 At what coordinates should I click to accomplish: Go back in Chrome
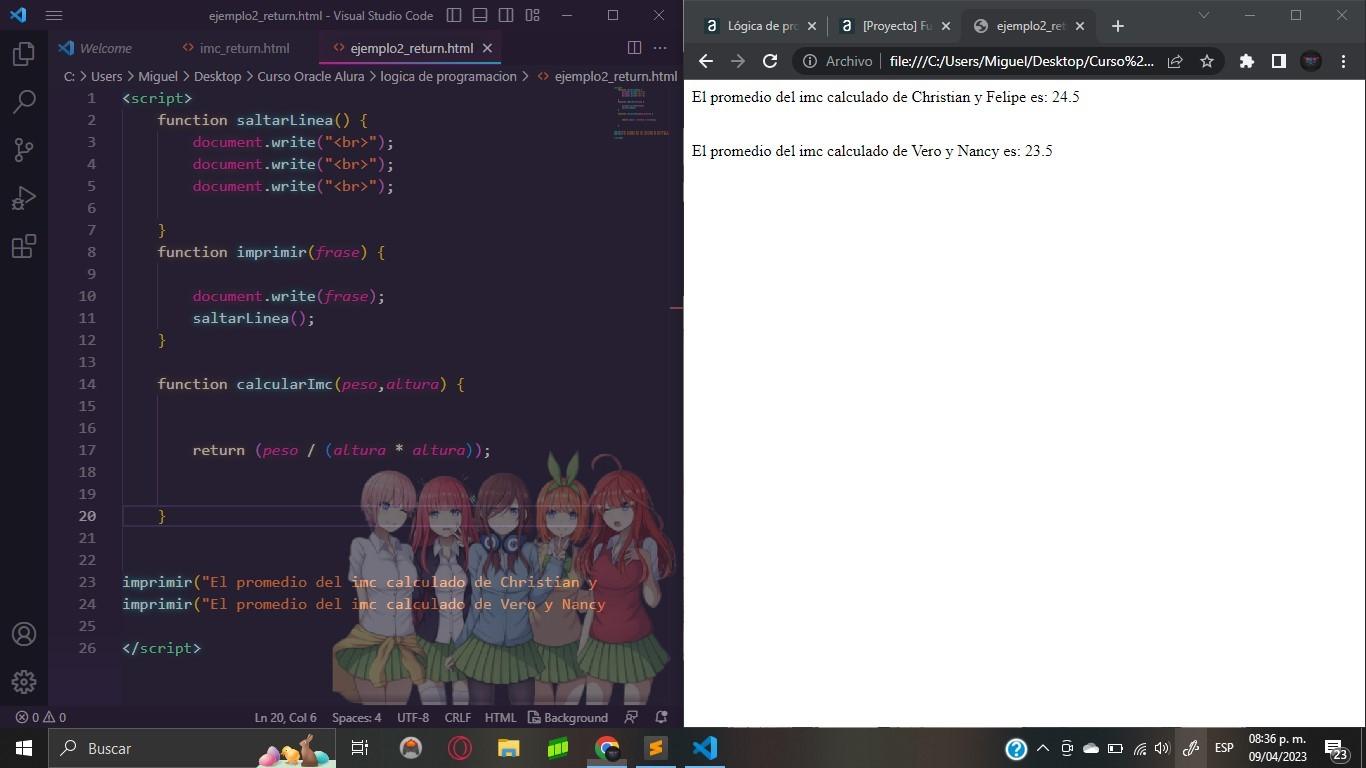pos(706,61)
